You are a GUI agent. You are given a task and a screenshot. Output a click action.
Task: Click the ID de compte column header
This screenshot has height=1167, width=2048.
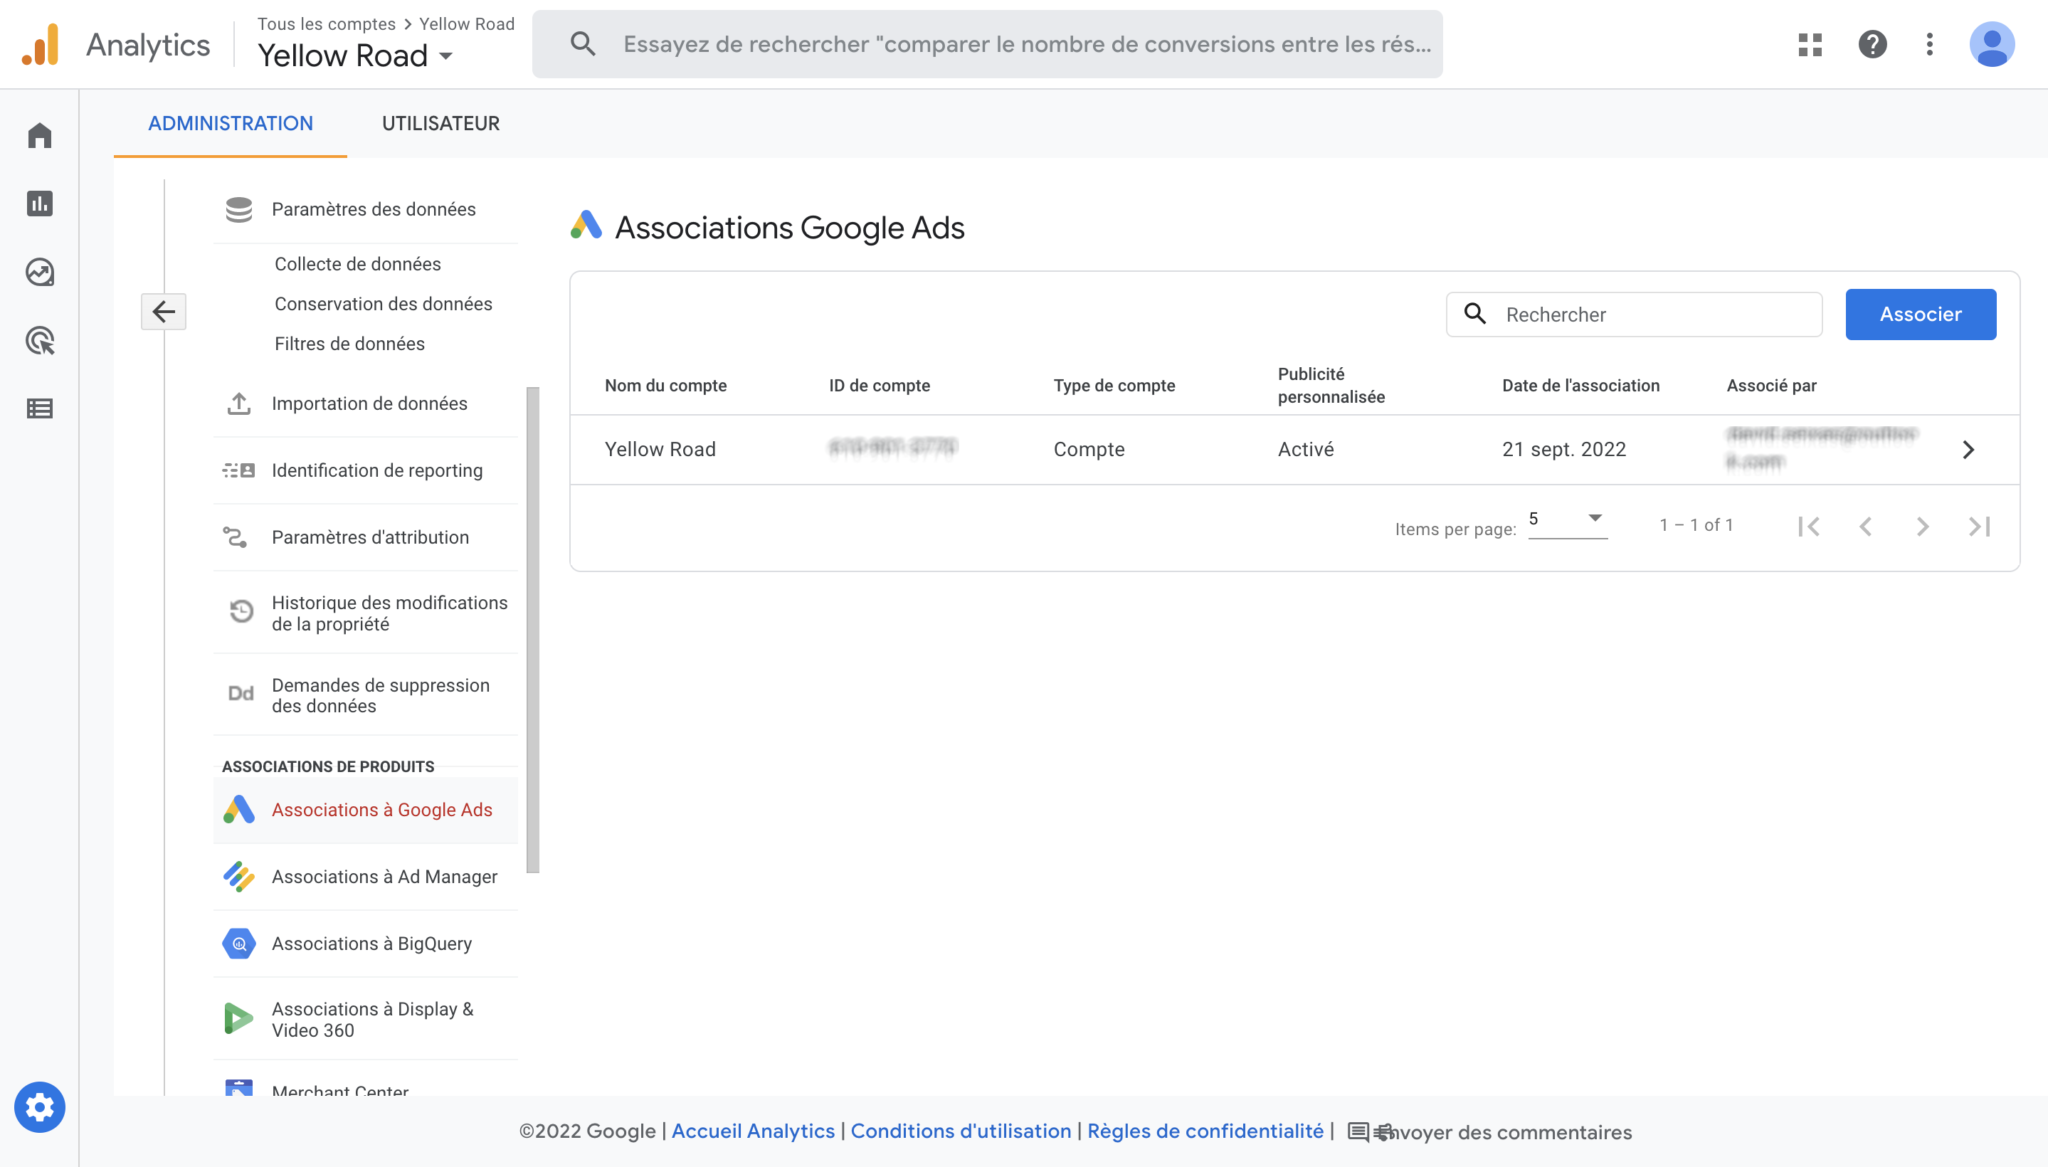click(879, 386)
